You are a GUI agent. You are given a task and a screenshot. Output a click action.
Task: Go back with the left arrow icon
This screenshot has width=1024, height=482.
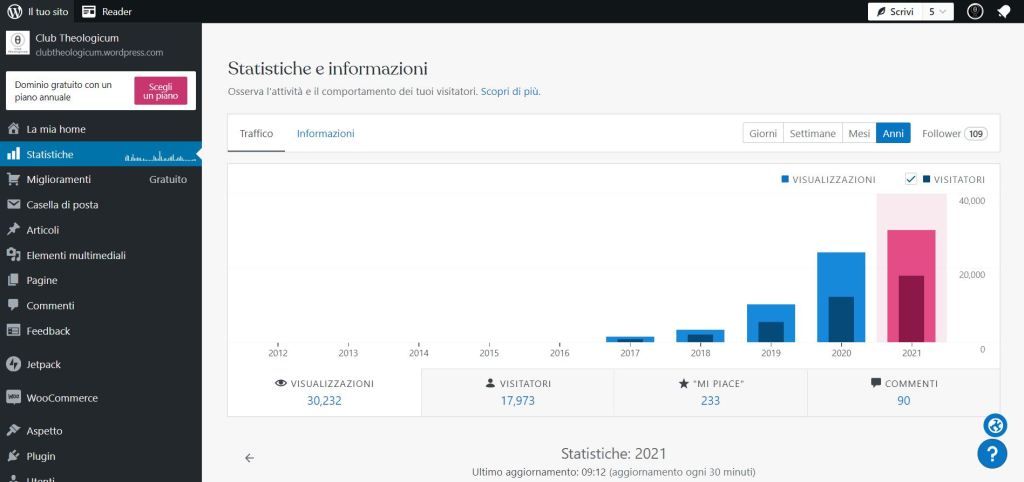[249, 458]
